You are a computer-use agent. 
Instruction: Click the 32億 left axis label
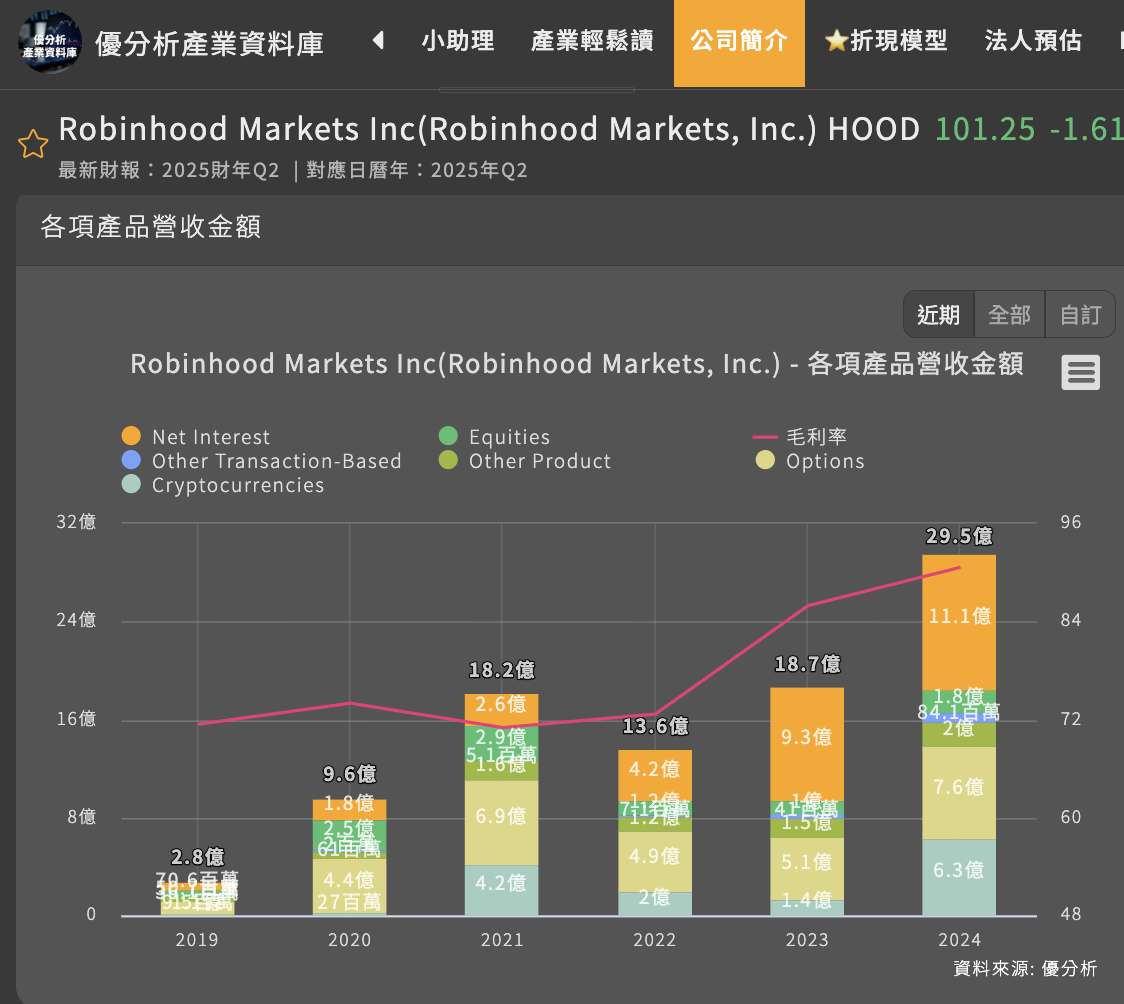point(76,522)
